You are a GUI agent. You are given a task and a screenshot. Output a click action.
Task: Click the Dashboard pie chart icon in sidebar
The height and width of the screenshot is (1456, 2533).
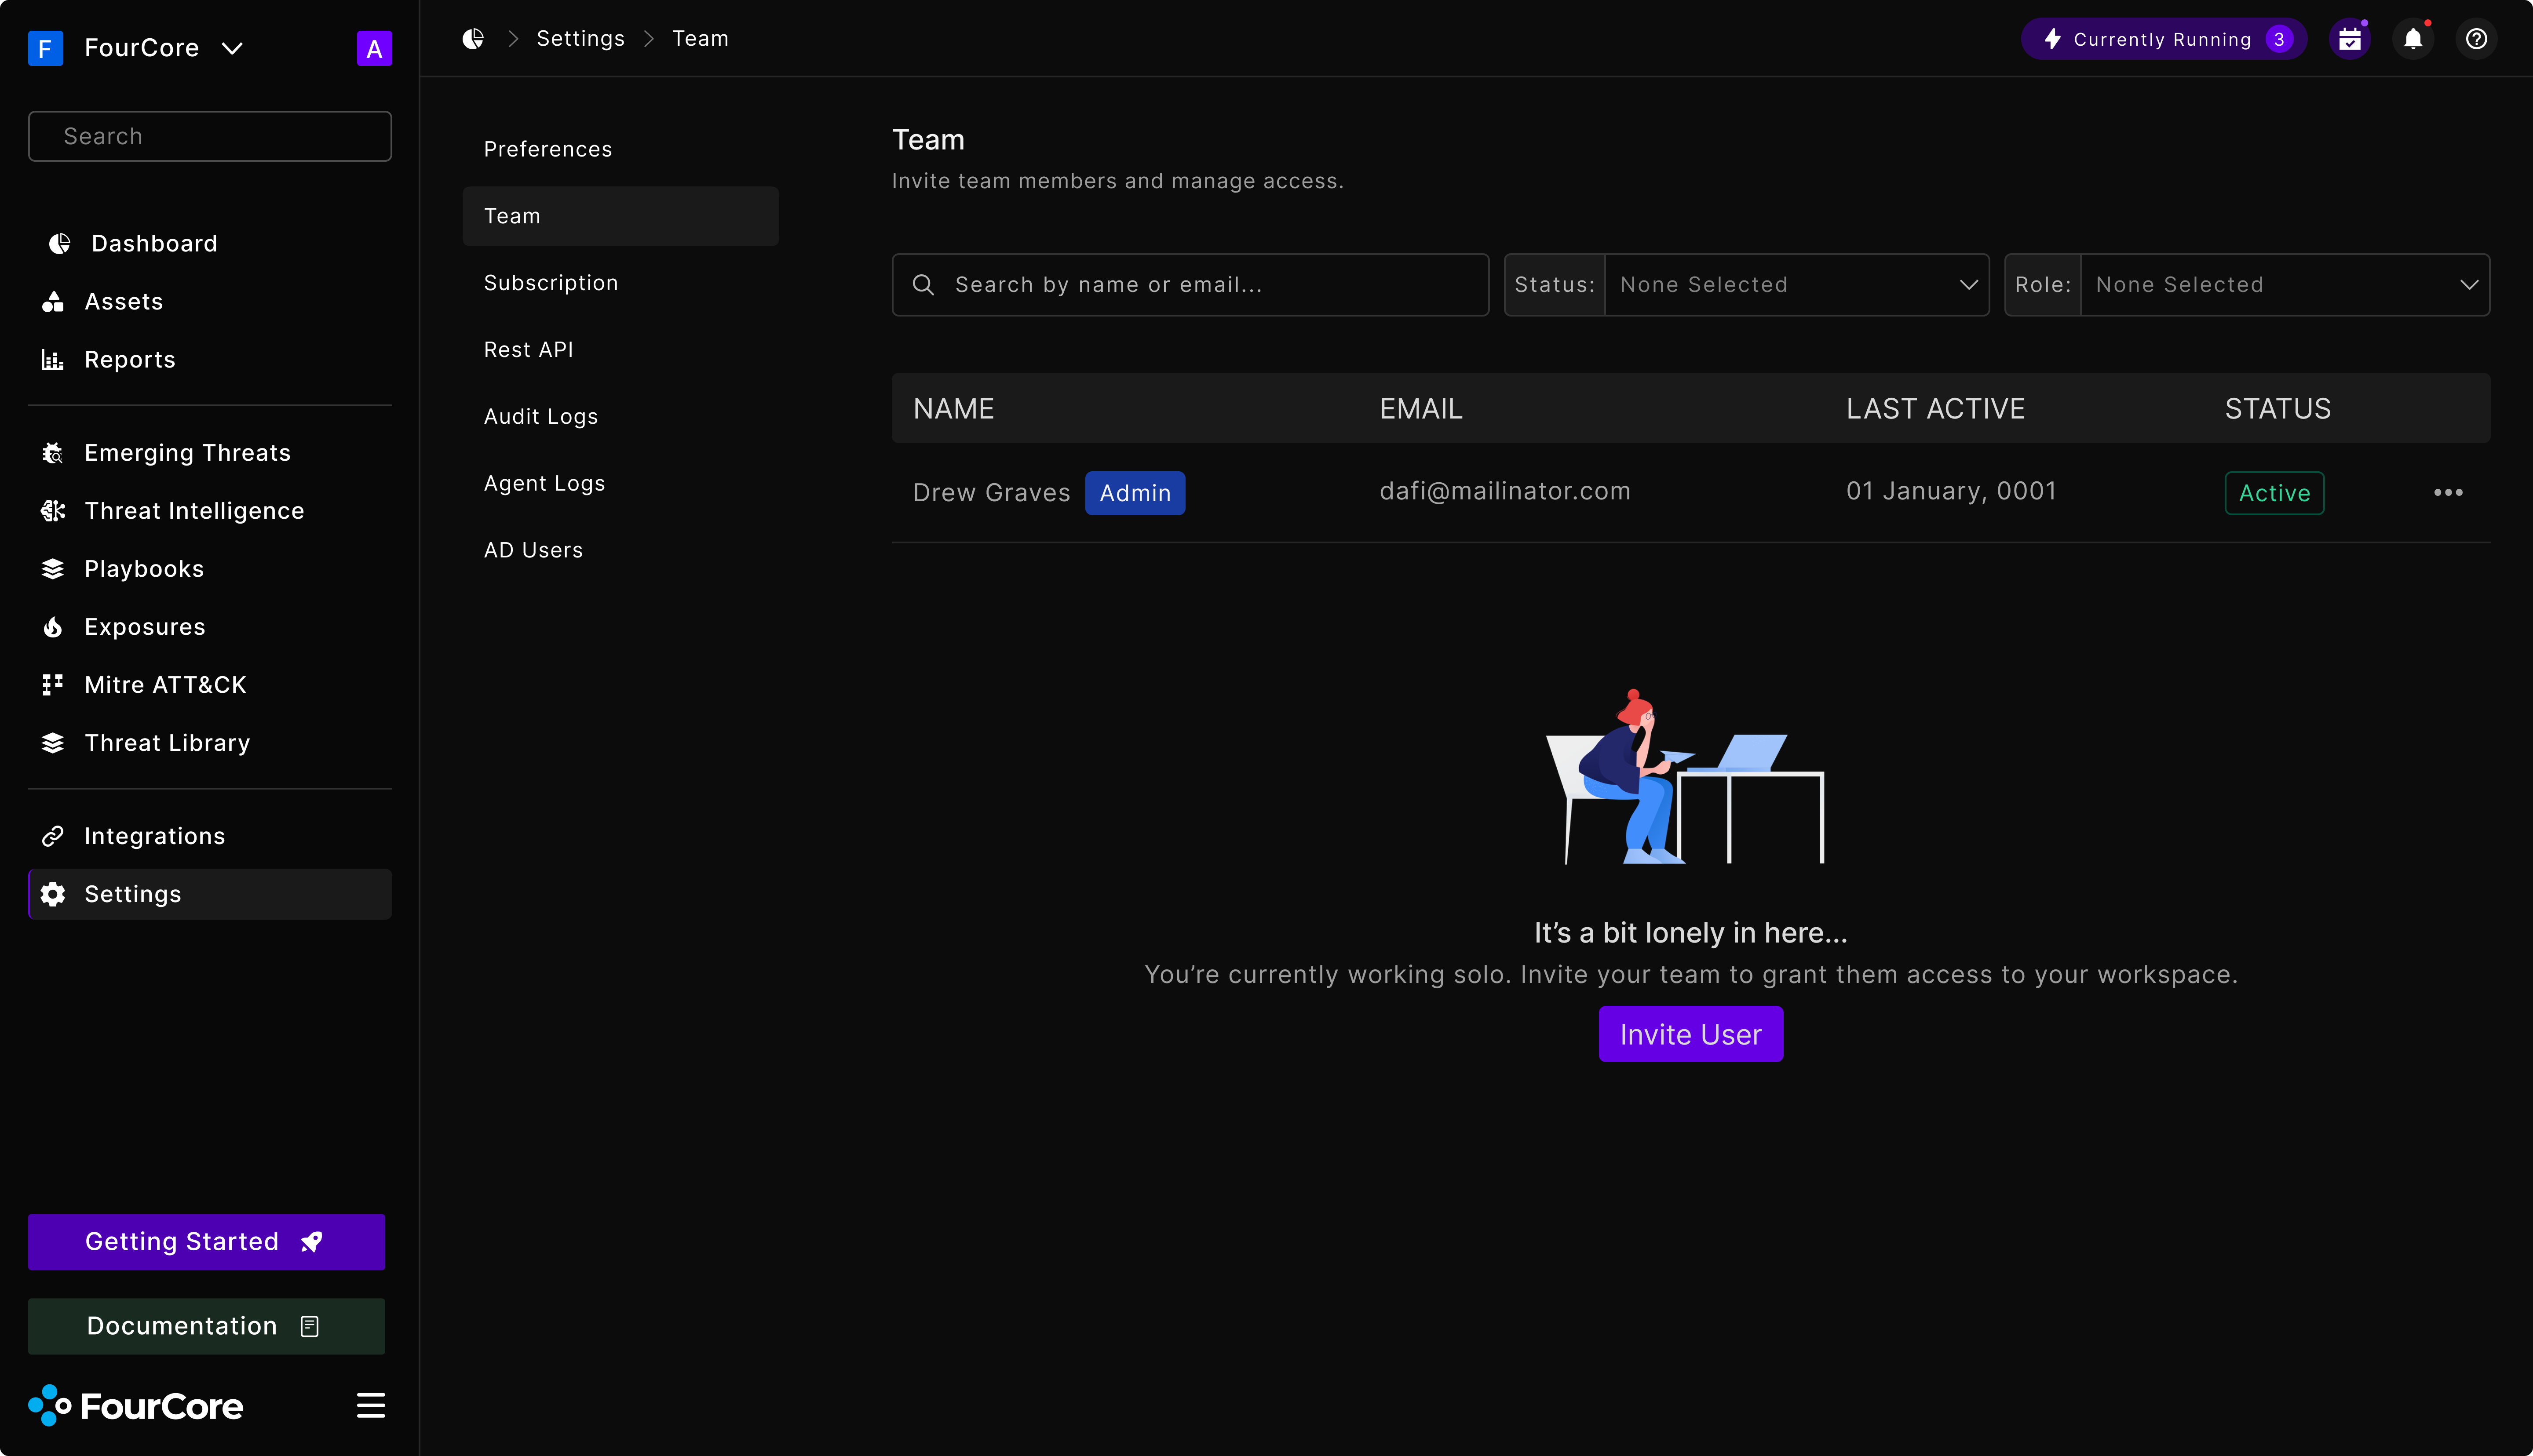[60, 244]
